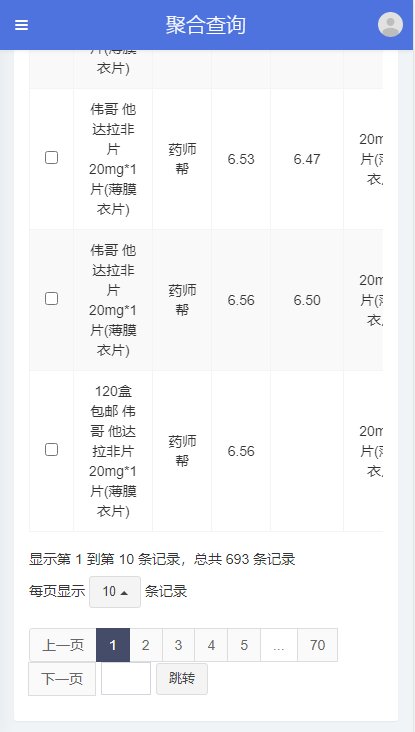The height and width of the screenshot is (732, 415).
Task: Select current page 1 button
Action: (x=113, y=645)
